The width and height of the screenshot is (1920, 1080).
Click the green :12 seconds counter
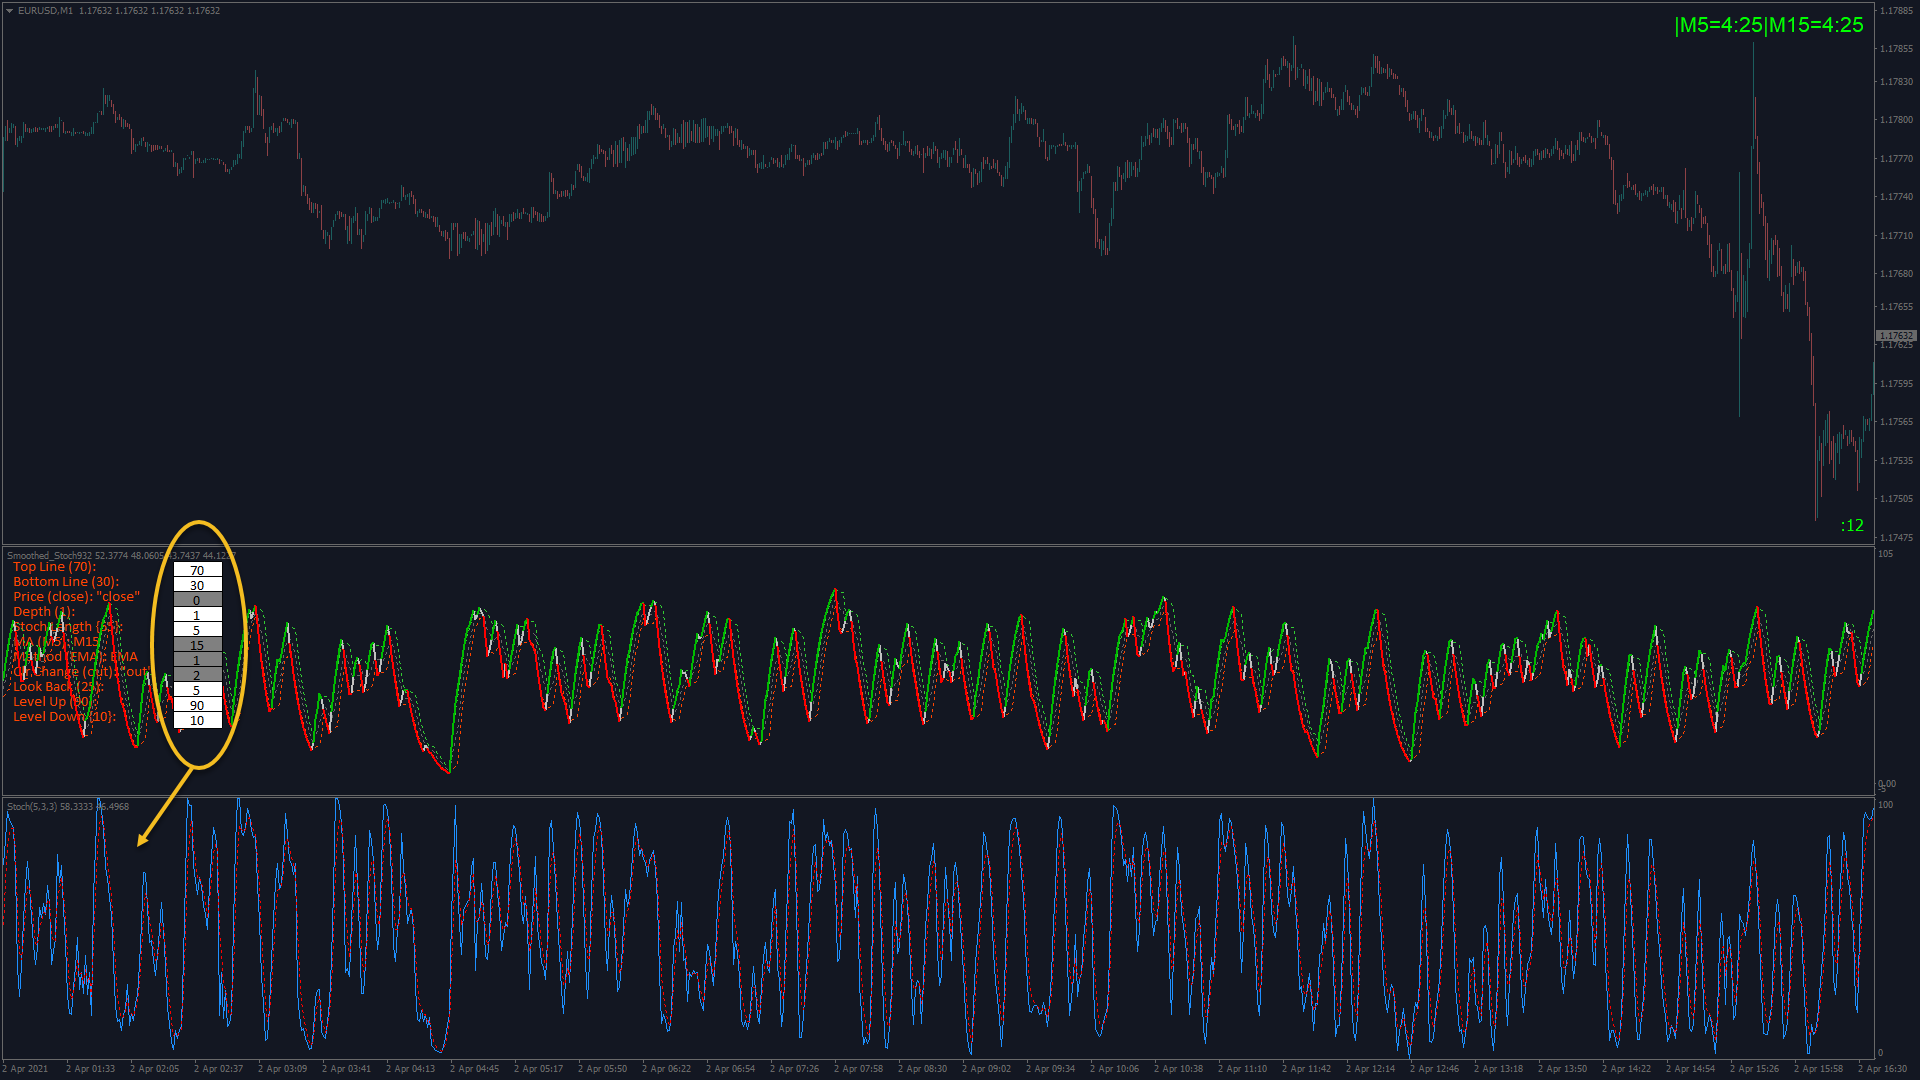click(x=1852, y=526)
